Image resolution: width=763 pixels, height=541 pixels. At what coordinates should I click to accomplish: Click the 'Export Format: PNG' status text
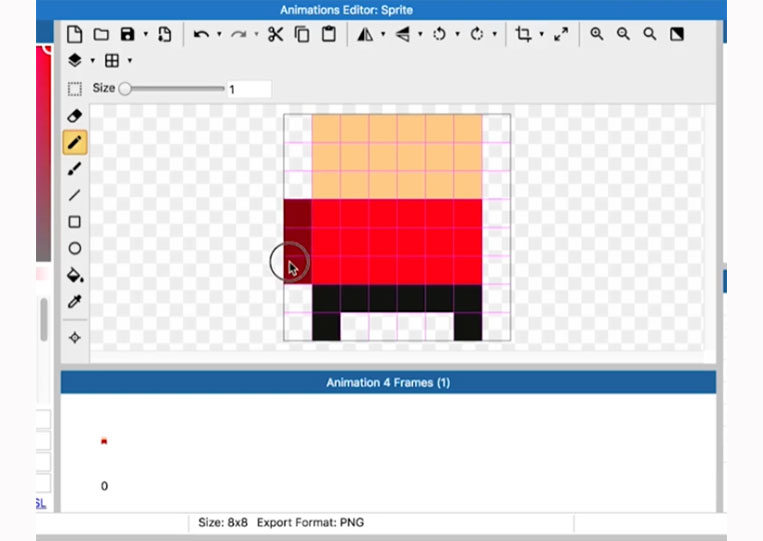tap(310, 523)
